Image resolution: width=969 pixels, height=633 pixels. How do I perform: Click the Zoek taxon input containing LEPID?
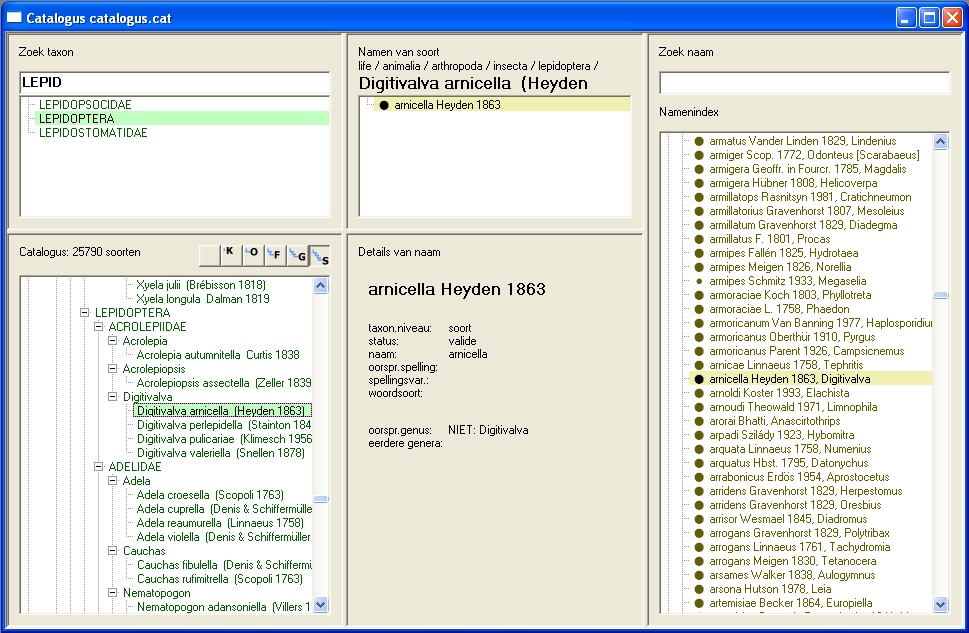[174, 83]
